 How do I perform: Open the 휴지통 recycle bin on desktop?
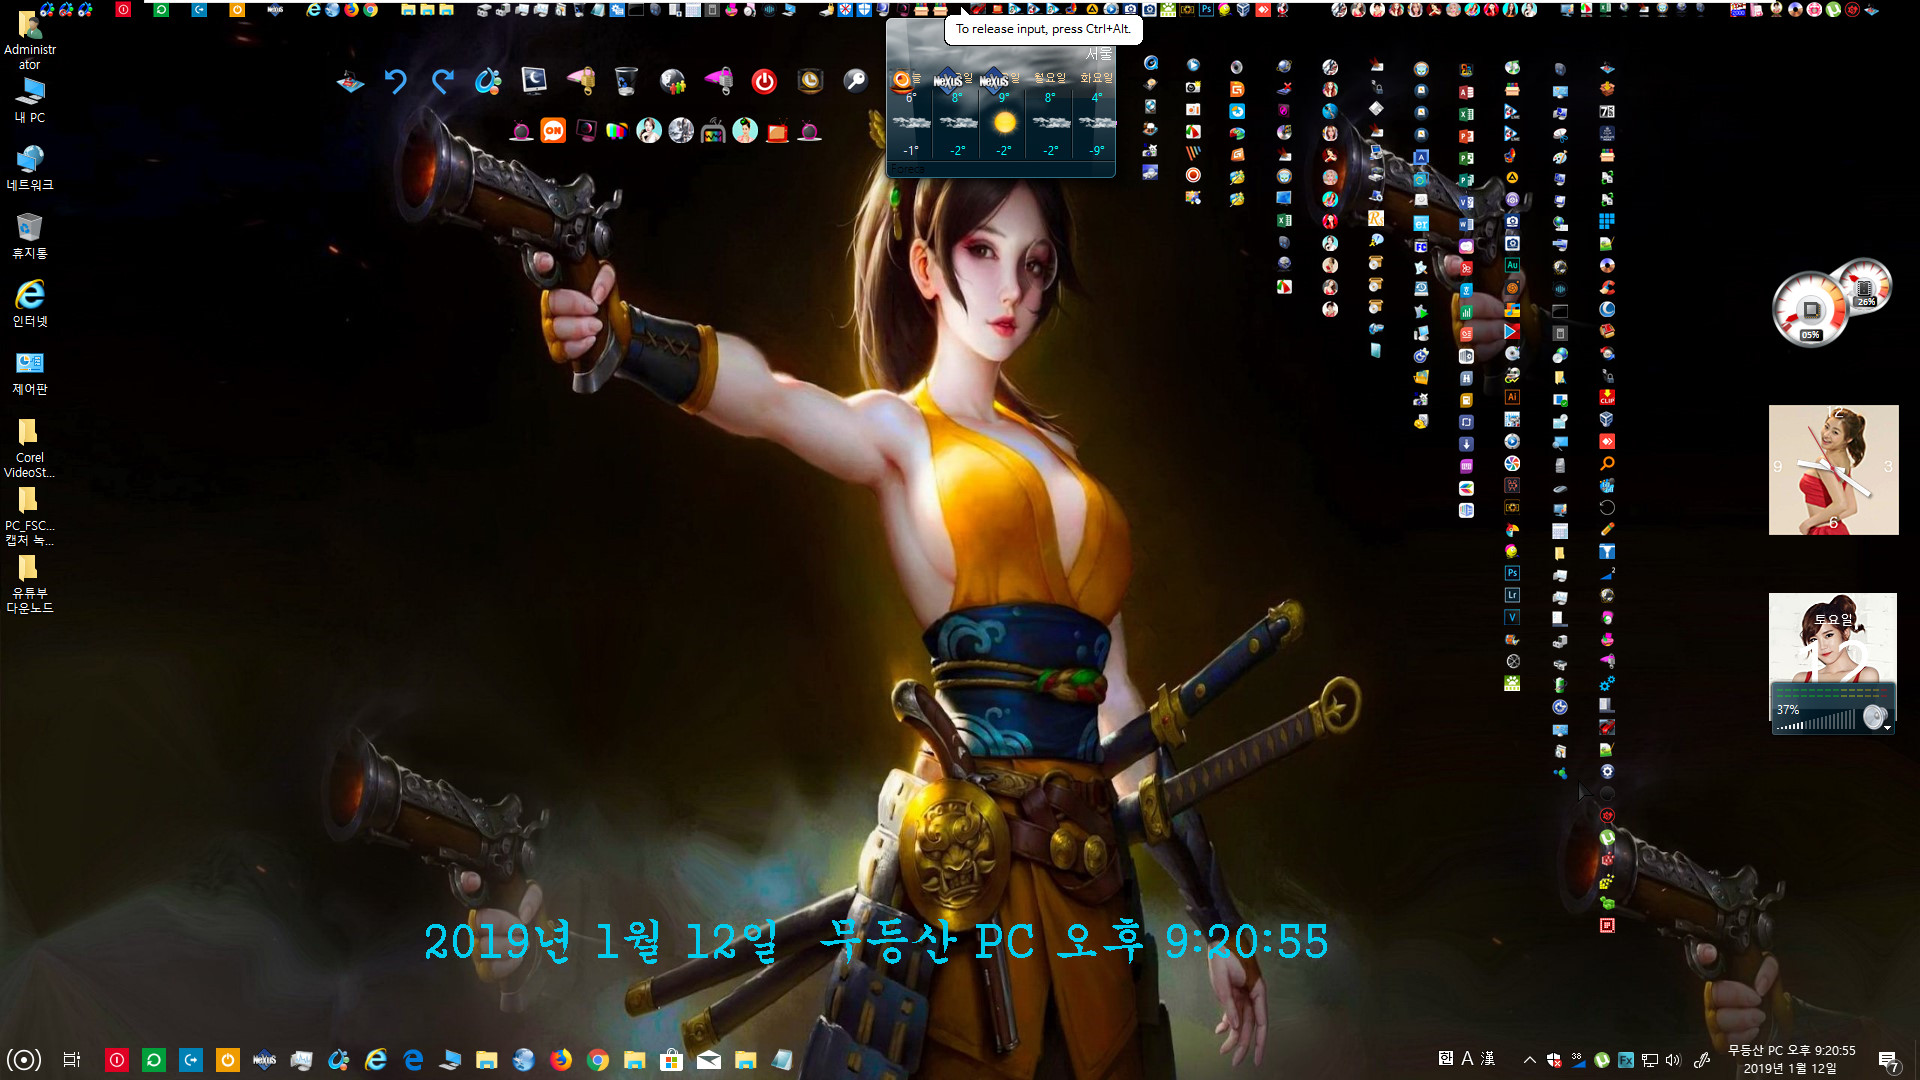click(x=30, y=236)
